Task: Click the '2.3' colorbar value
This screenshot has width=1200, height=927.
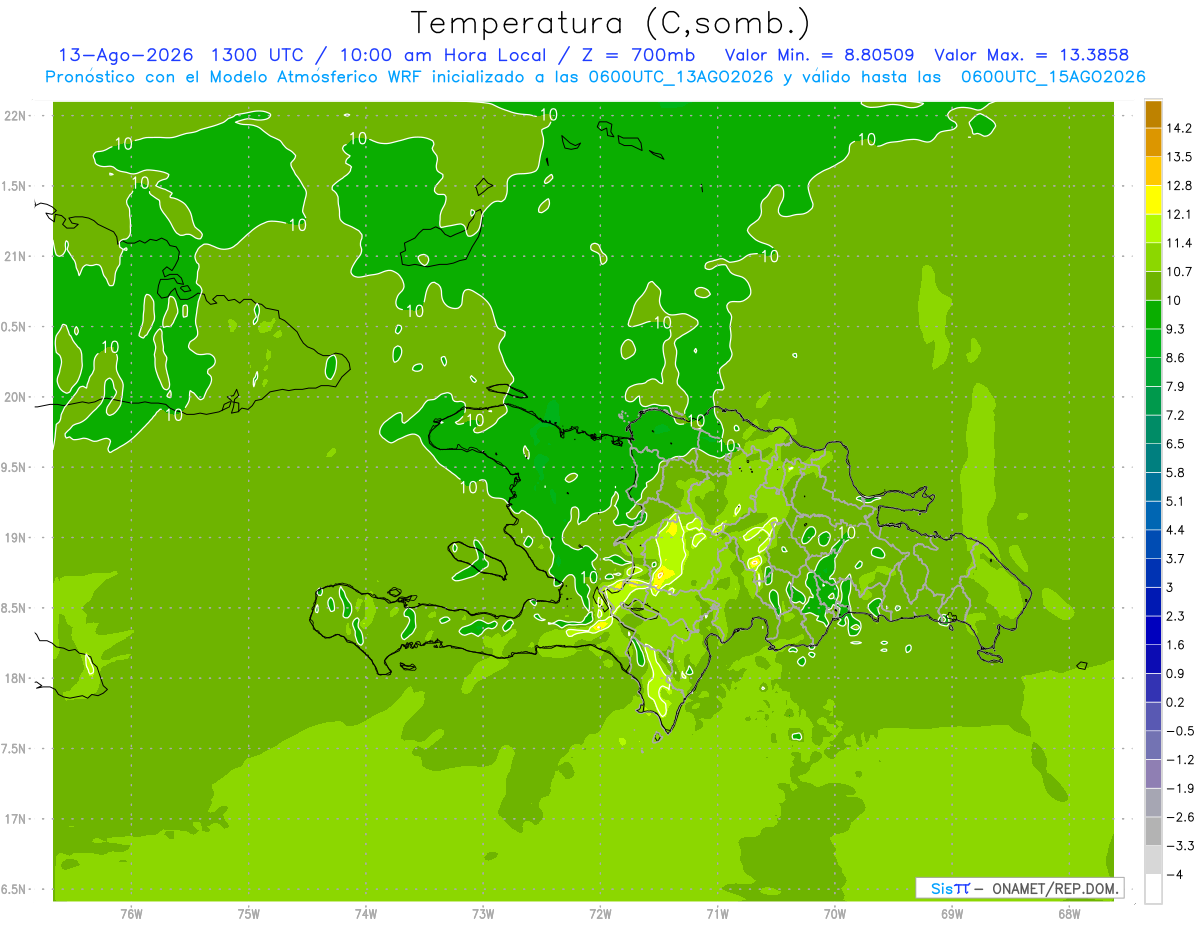Action: [x=1177, y=615]
